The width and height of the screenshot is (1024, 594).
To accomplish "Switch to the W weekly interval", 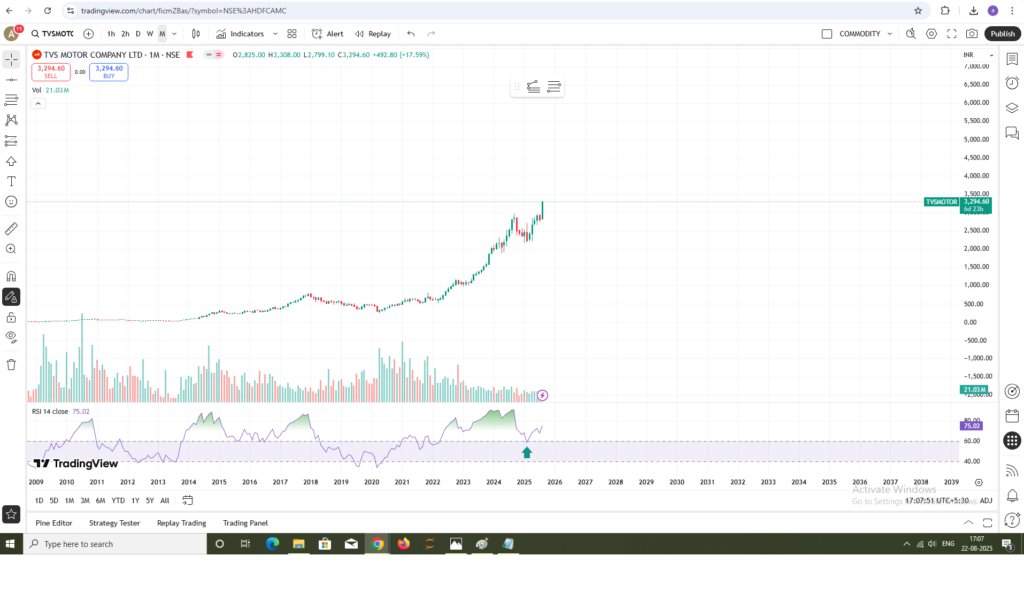I will click(150, 34).
